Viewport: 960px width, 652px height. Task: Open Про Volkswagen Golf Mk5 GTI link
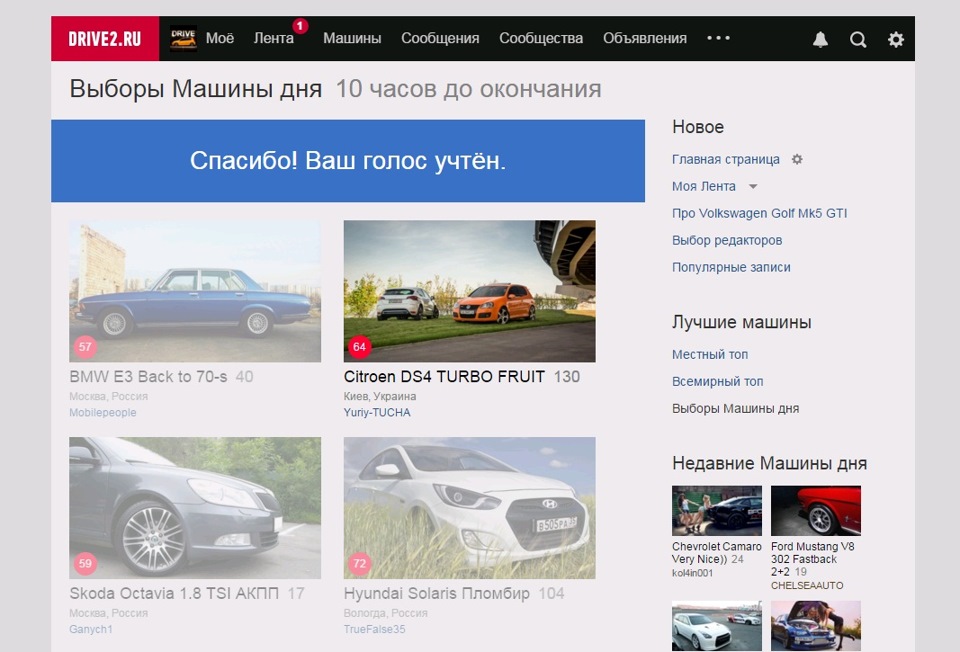pos(760,213)
